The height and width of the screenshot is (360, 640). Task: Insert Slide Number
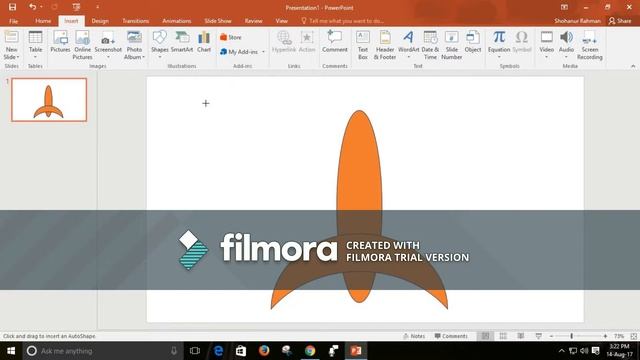[451, 45]
